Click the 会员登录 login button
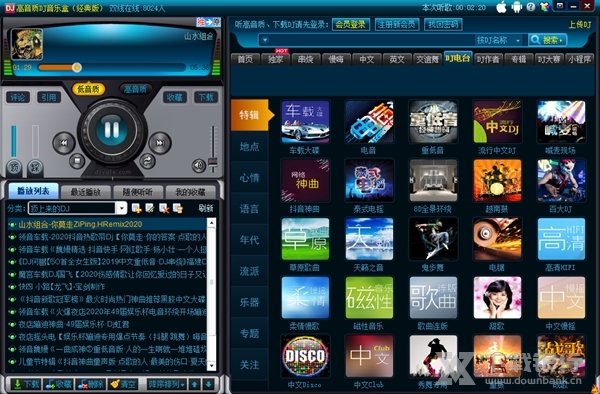Screen dimensions: 600x394 tap(351, 24)
